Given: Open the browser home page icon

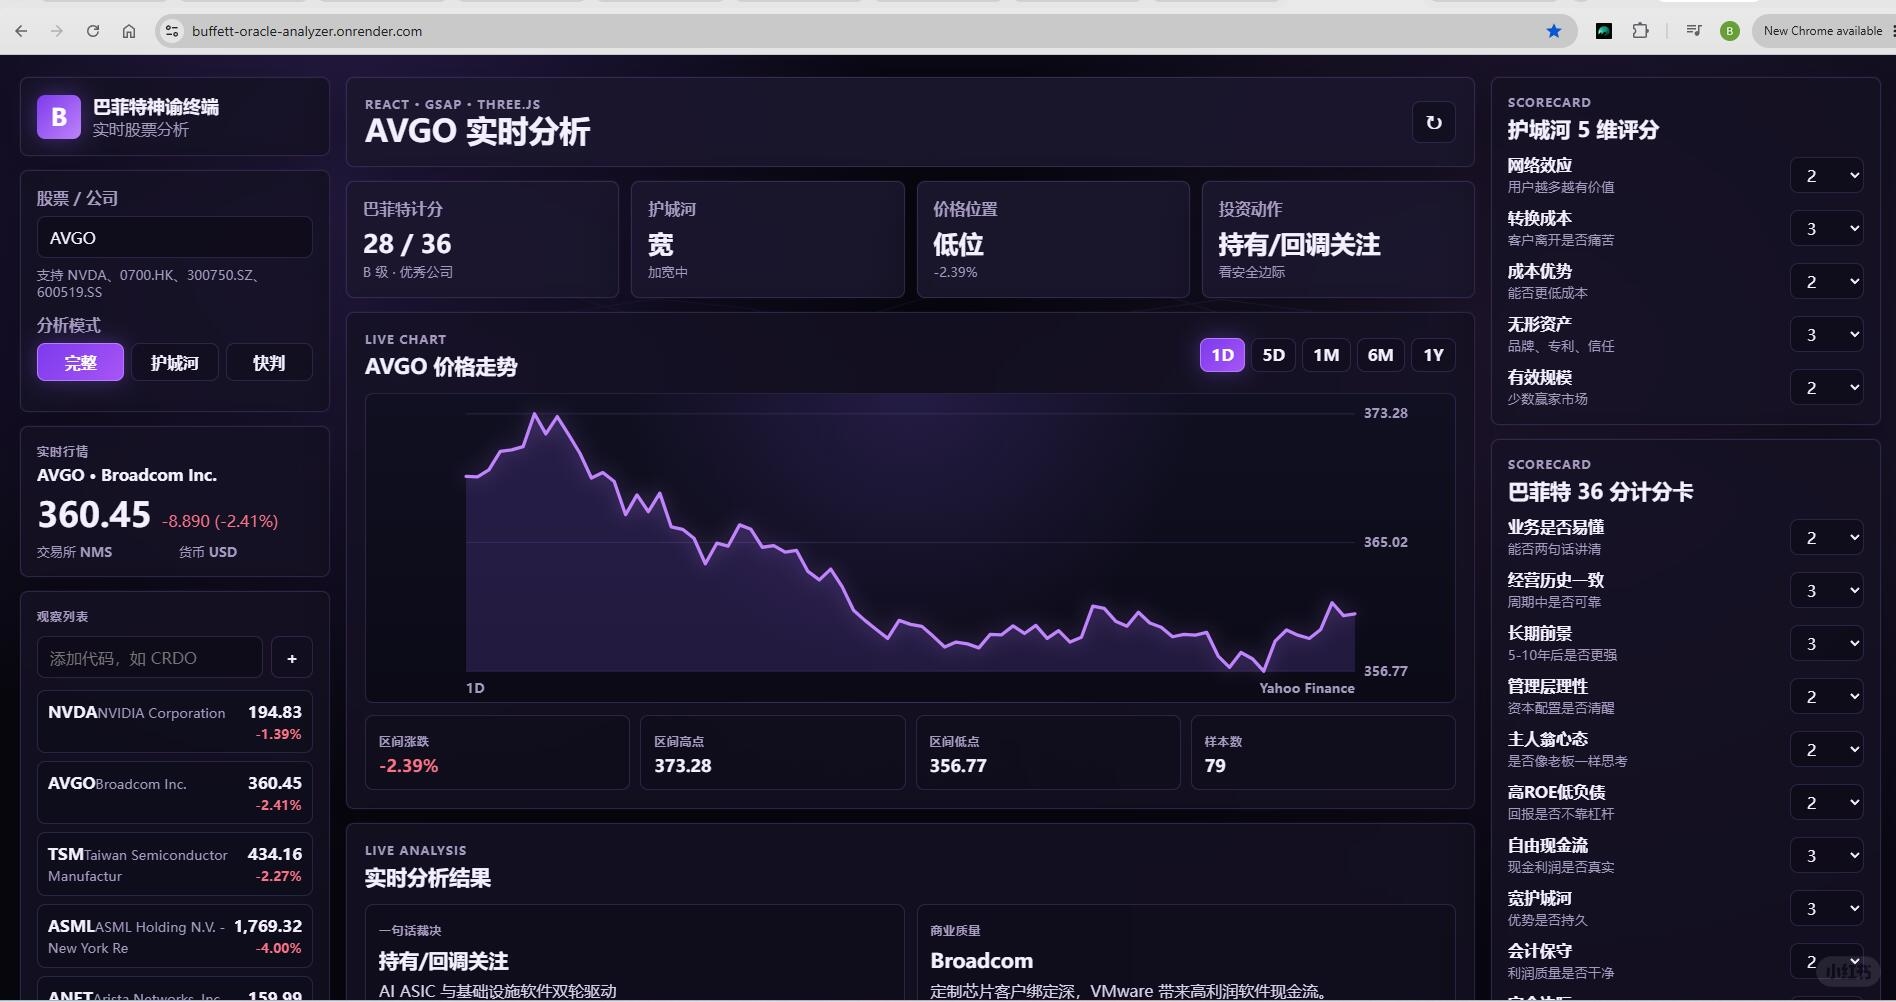Looking at the screenshot, I should point(129,31).
